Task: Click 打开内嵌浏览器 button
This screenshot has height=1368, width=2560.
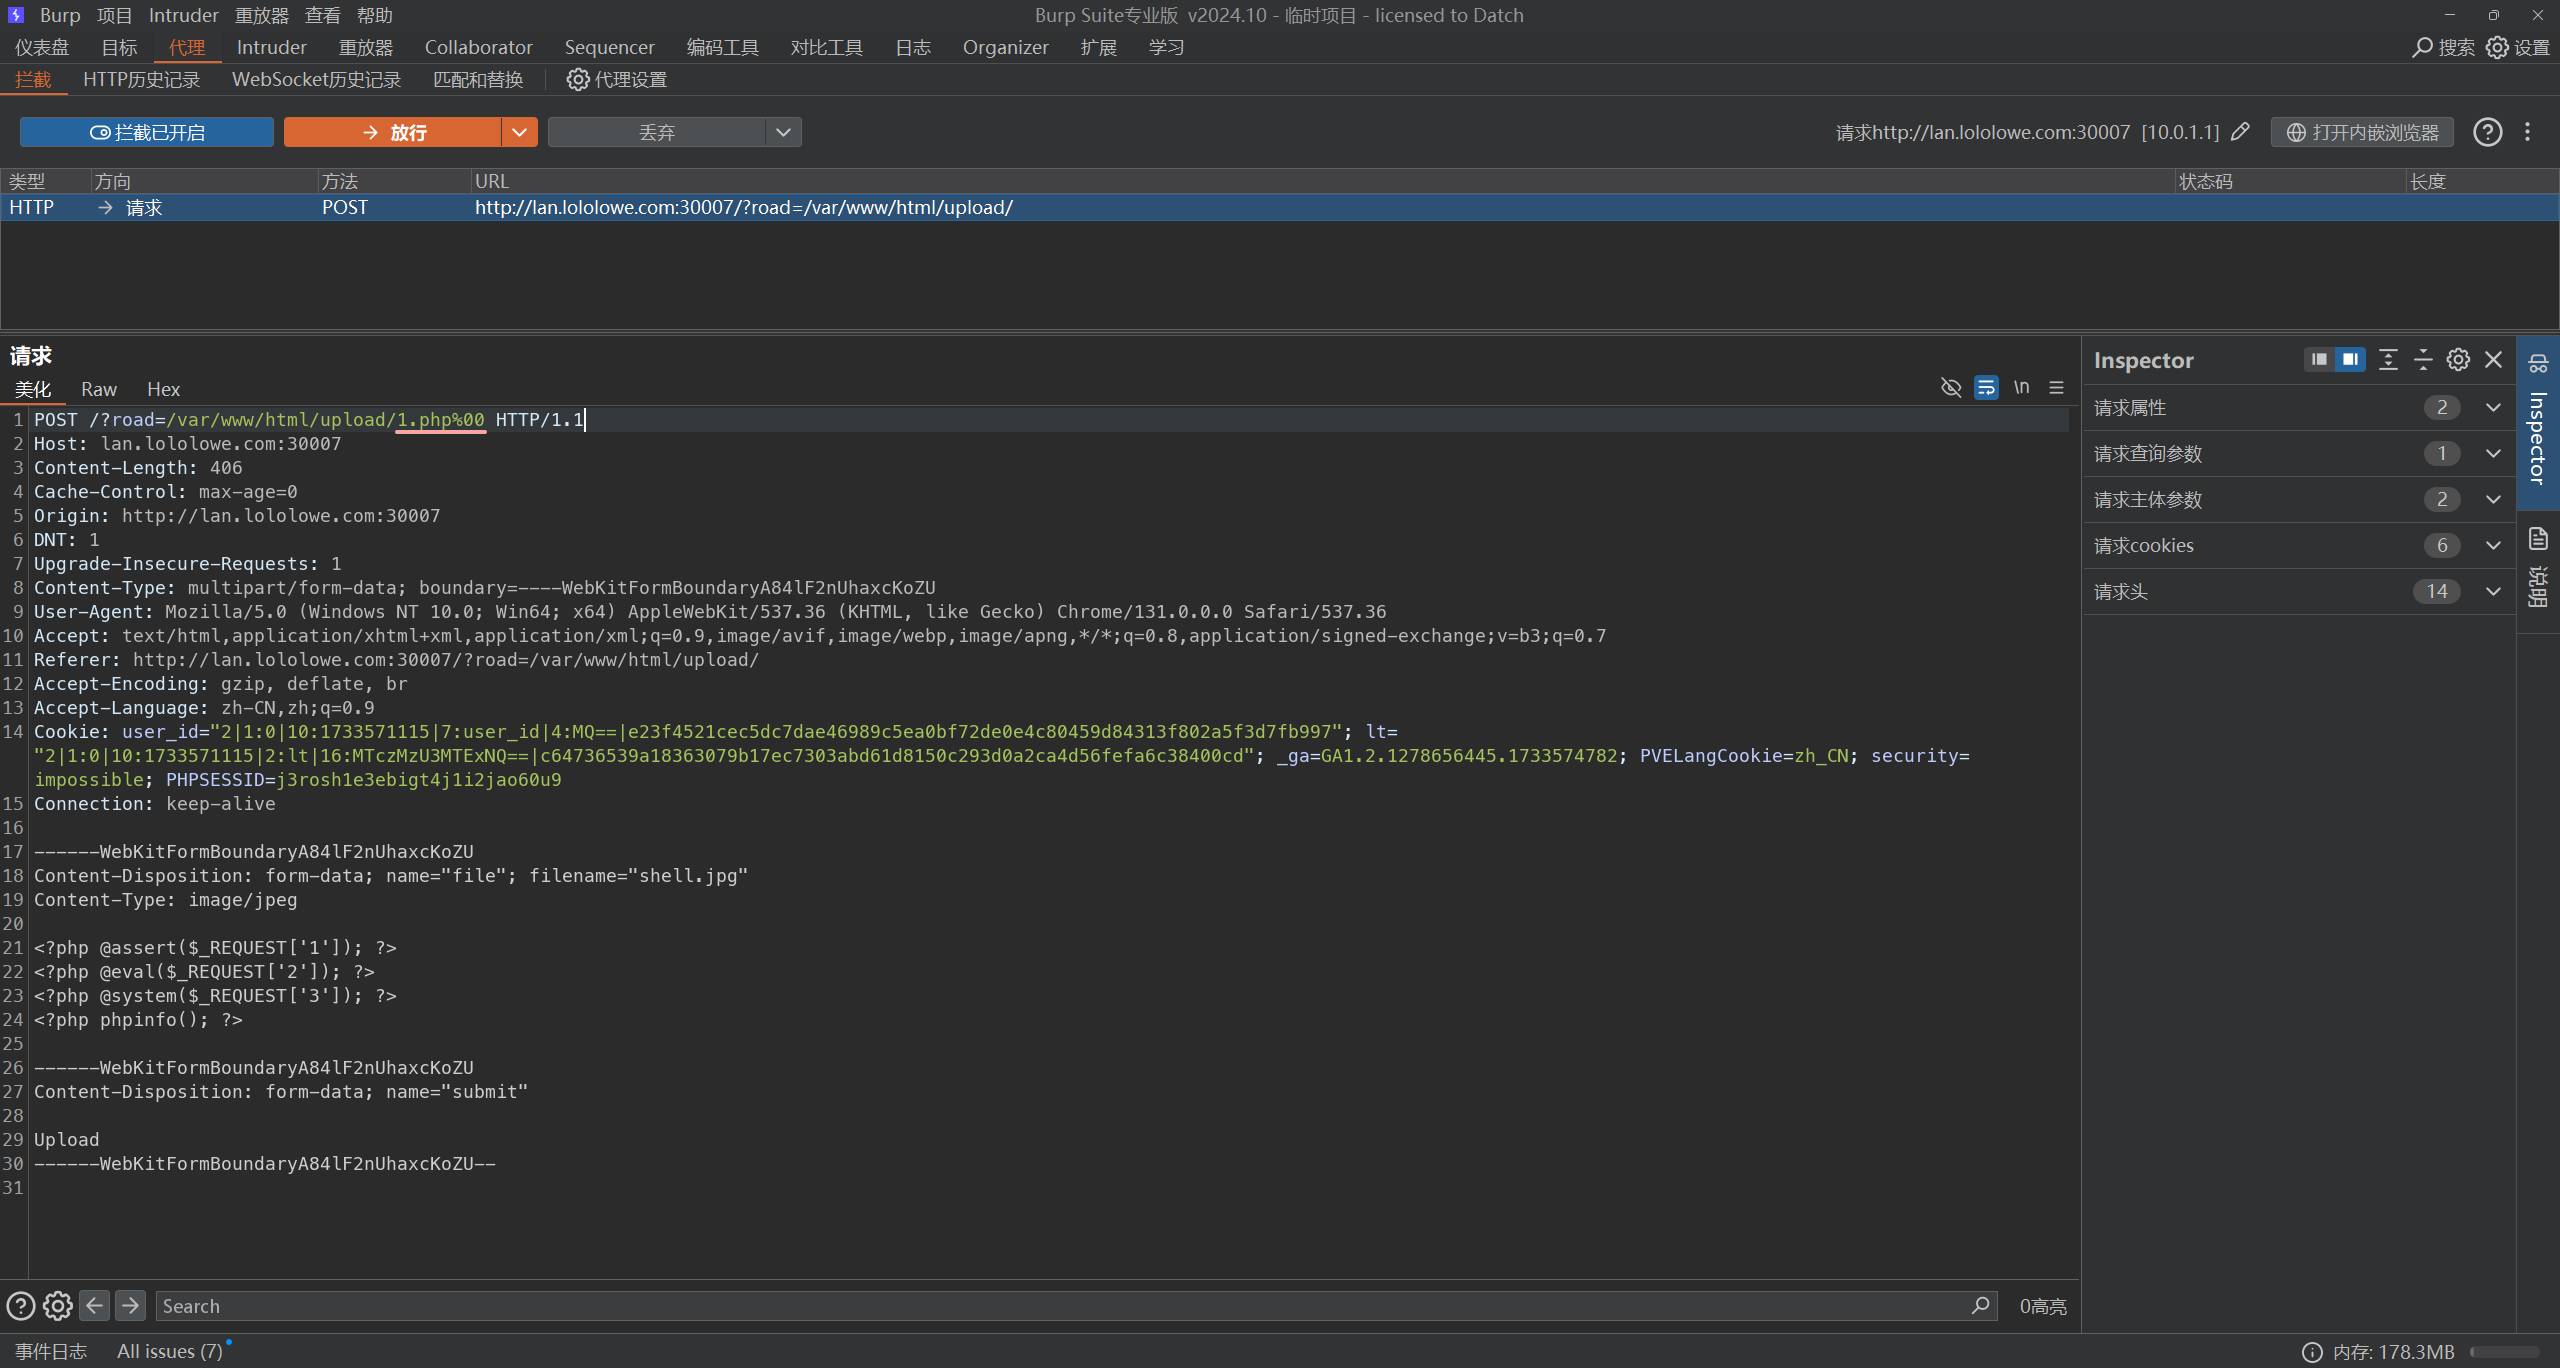Action: click(x=2362, y=132)
